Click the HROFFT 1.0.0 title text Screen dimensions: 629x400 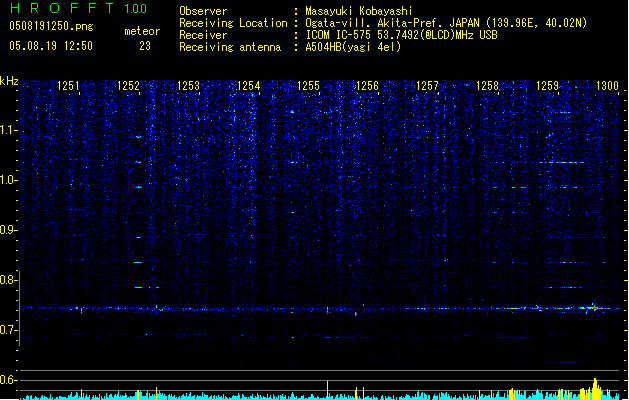point(79,8)
